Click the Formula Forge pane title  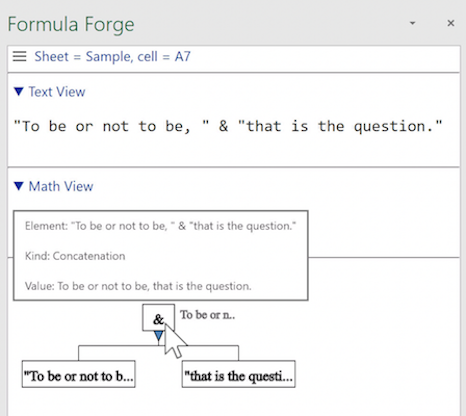point(71,24)
